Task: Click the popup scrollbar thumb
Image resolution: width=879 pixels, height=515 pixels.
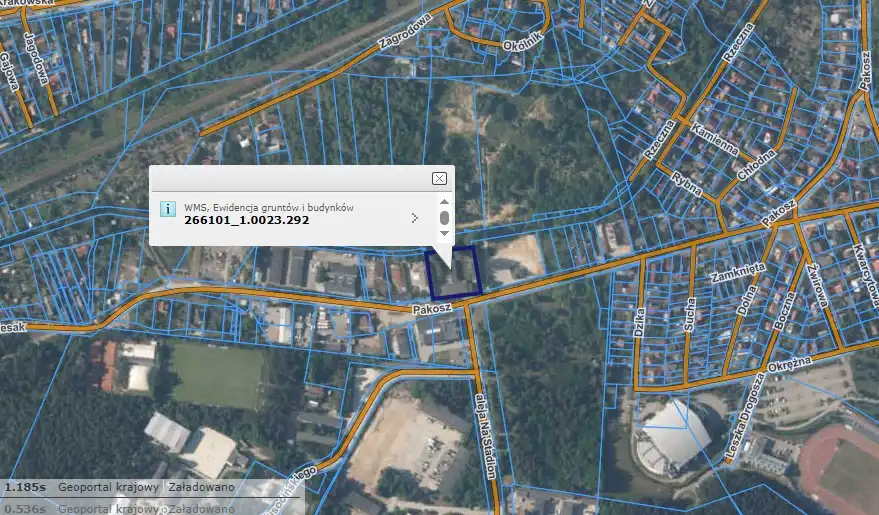Action: (444, 218)
